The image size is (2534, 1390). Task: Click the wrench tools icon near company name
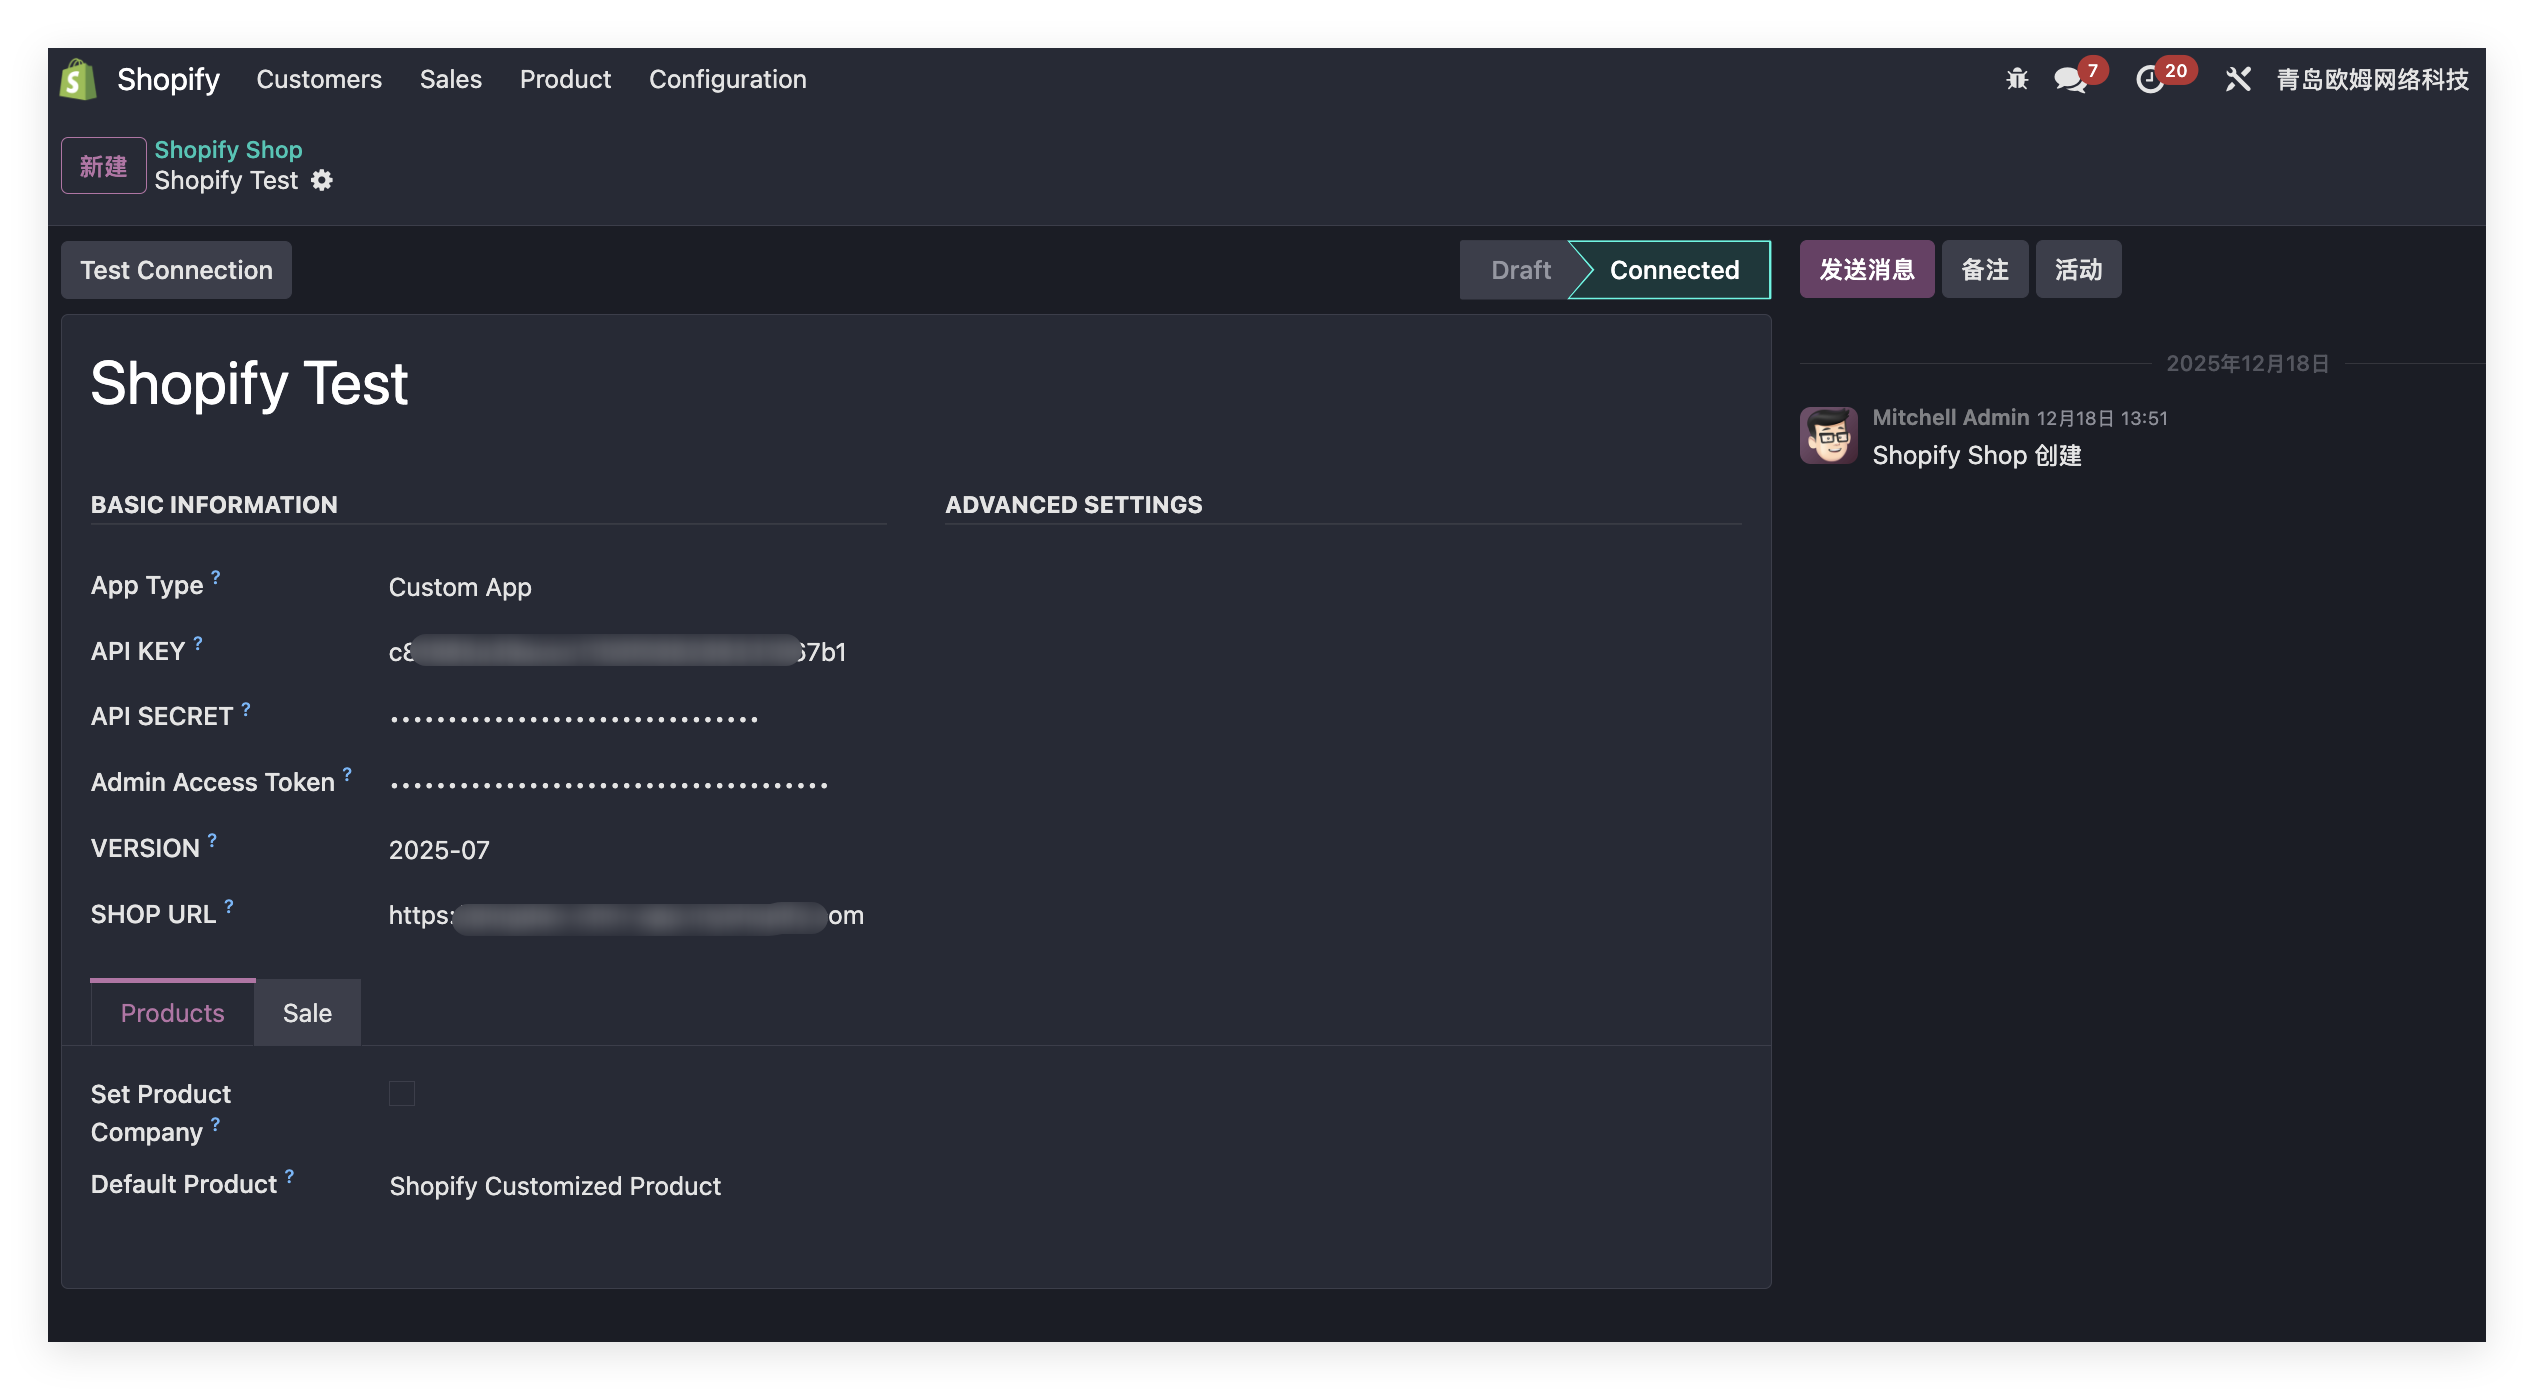(x=2237, y=79)
